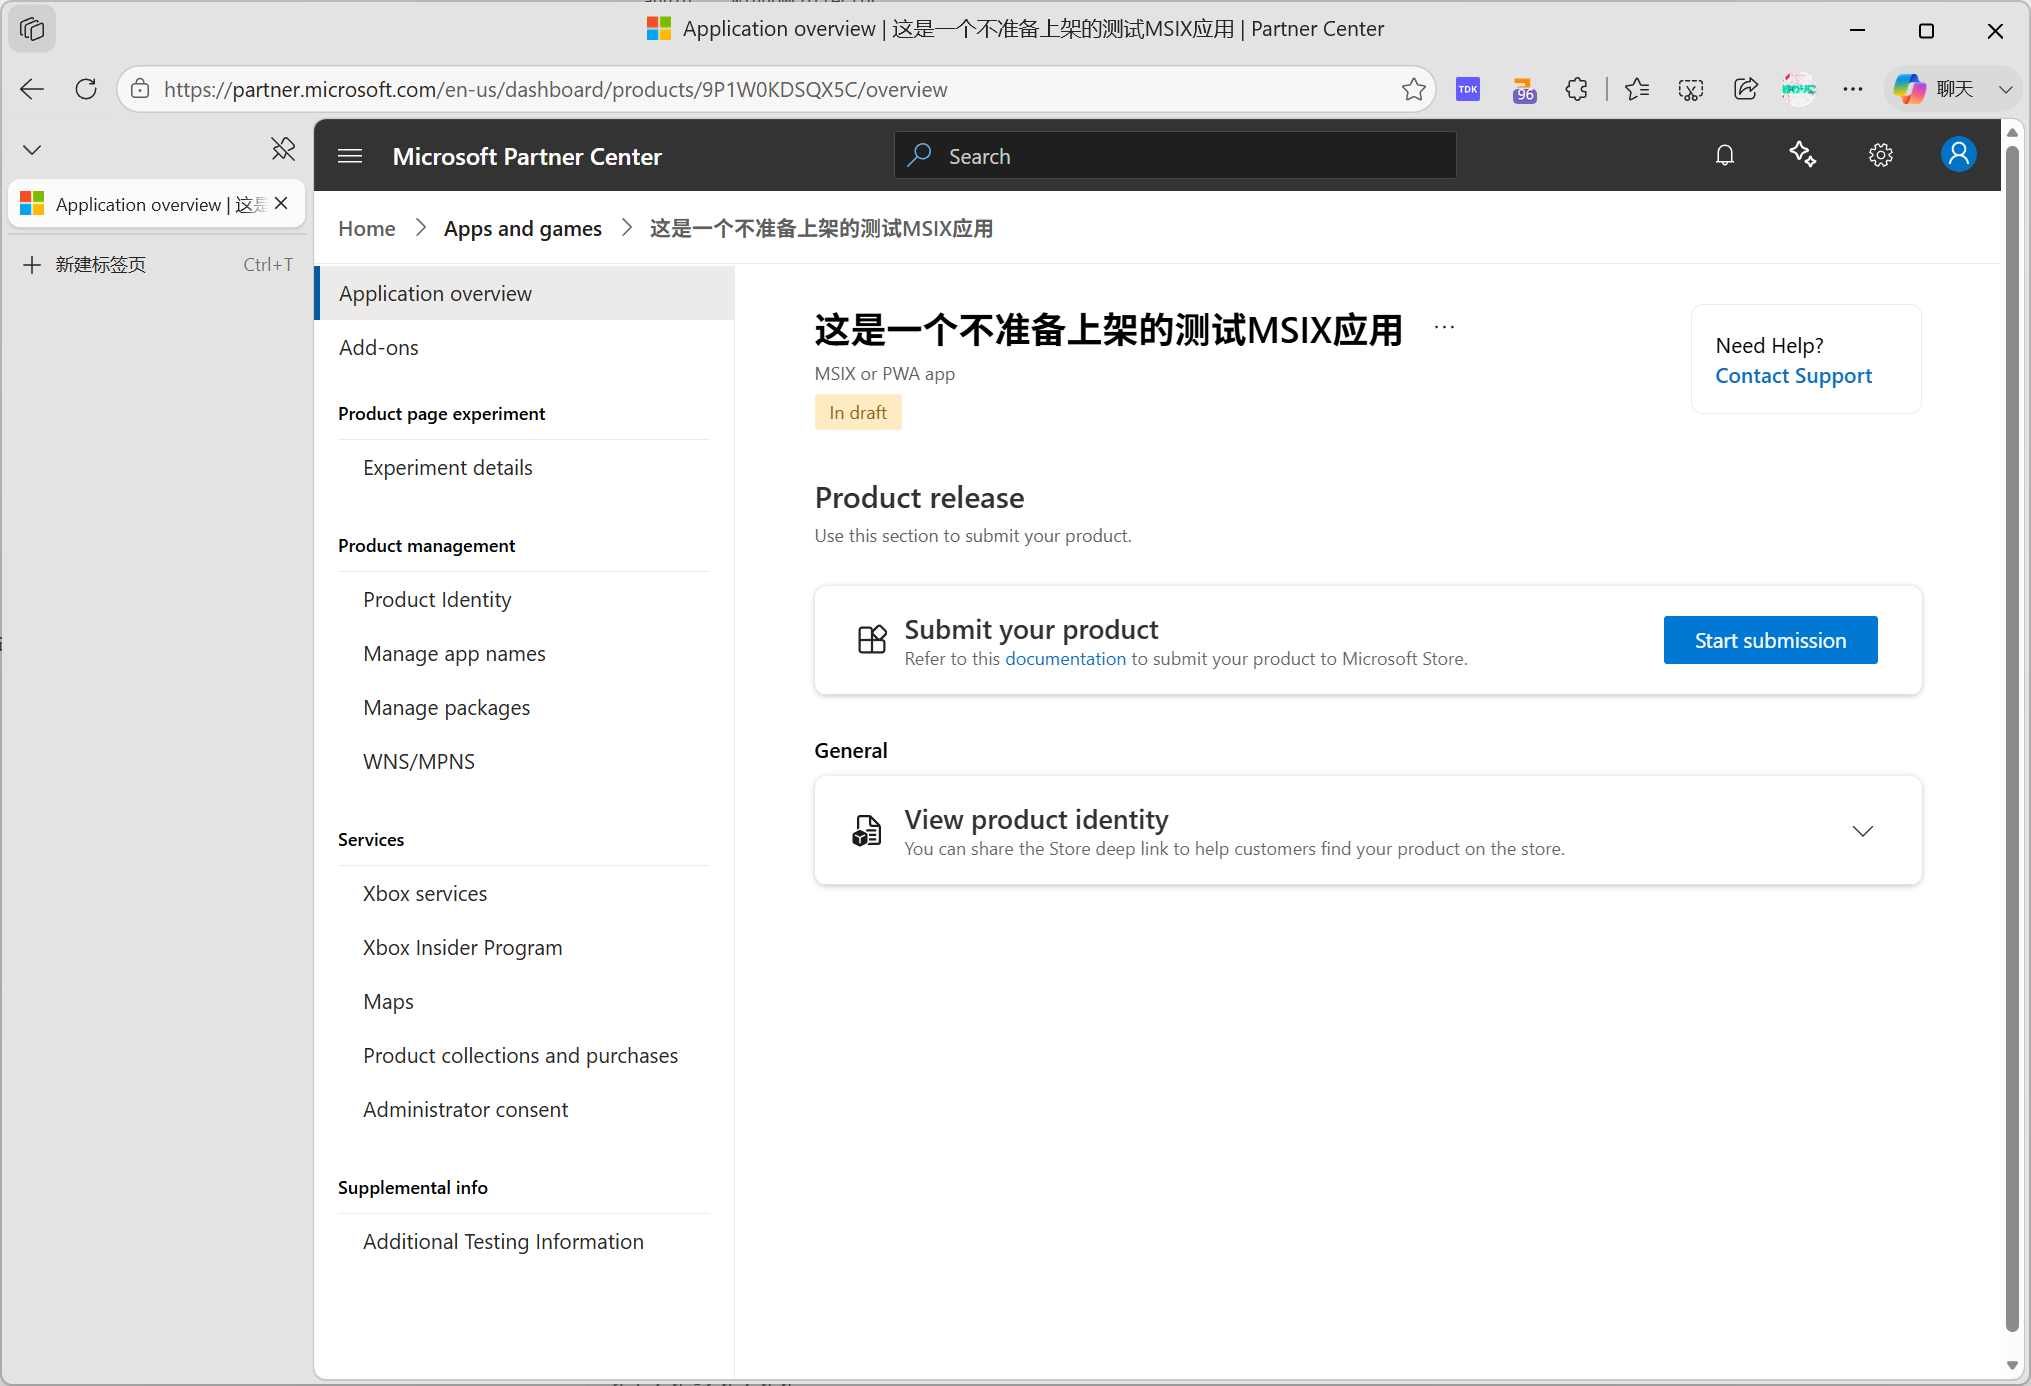Open Maps in Services
Viewport: 2031px width, 1386px height.
(388, 1001)
